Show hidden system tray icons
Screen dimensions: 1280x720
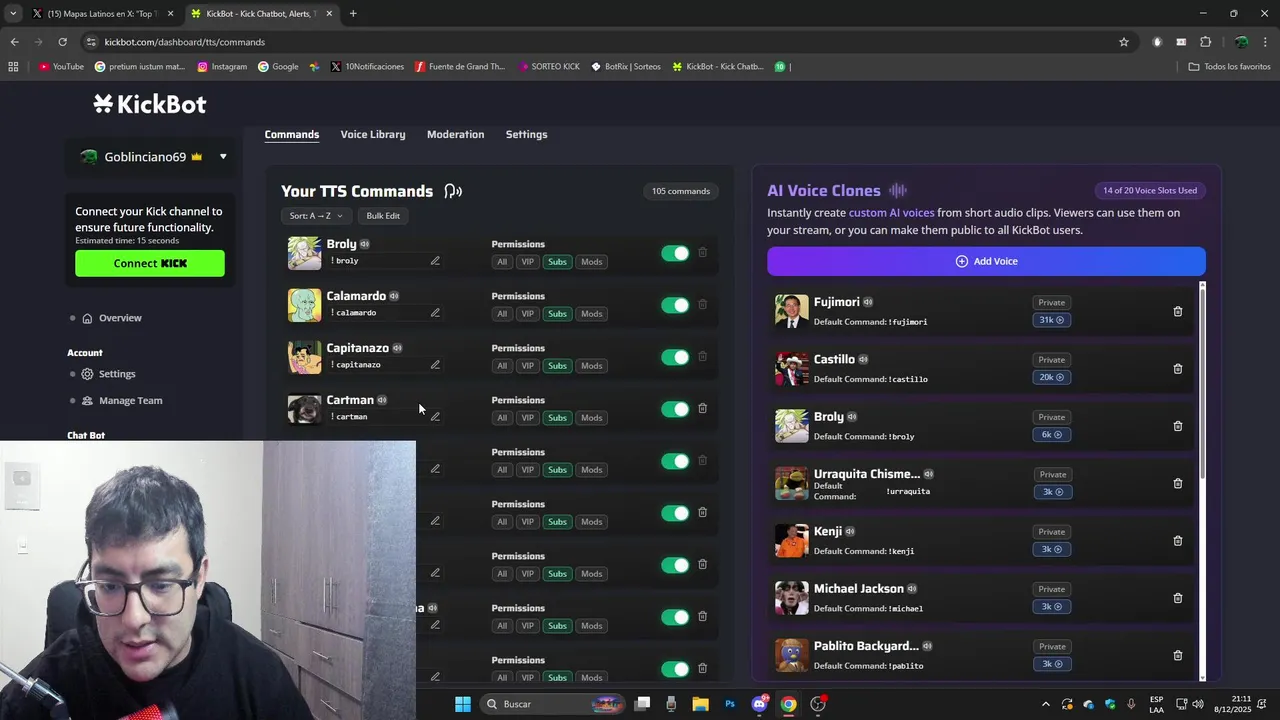1046,704
